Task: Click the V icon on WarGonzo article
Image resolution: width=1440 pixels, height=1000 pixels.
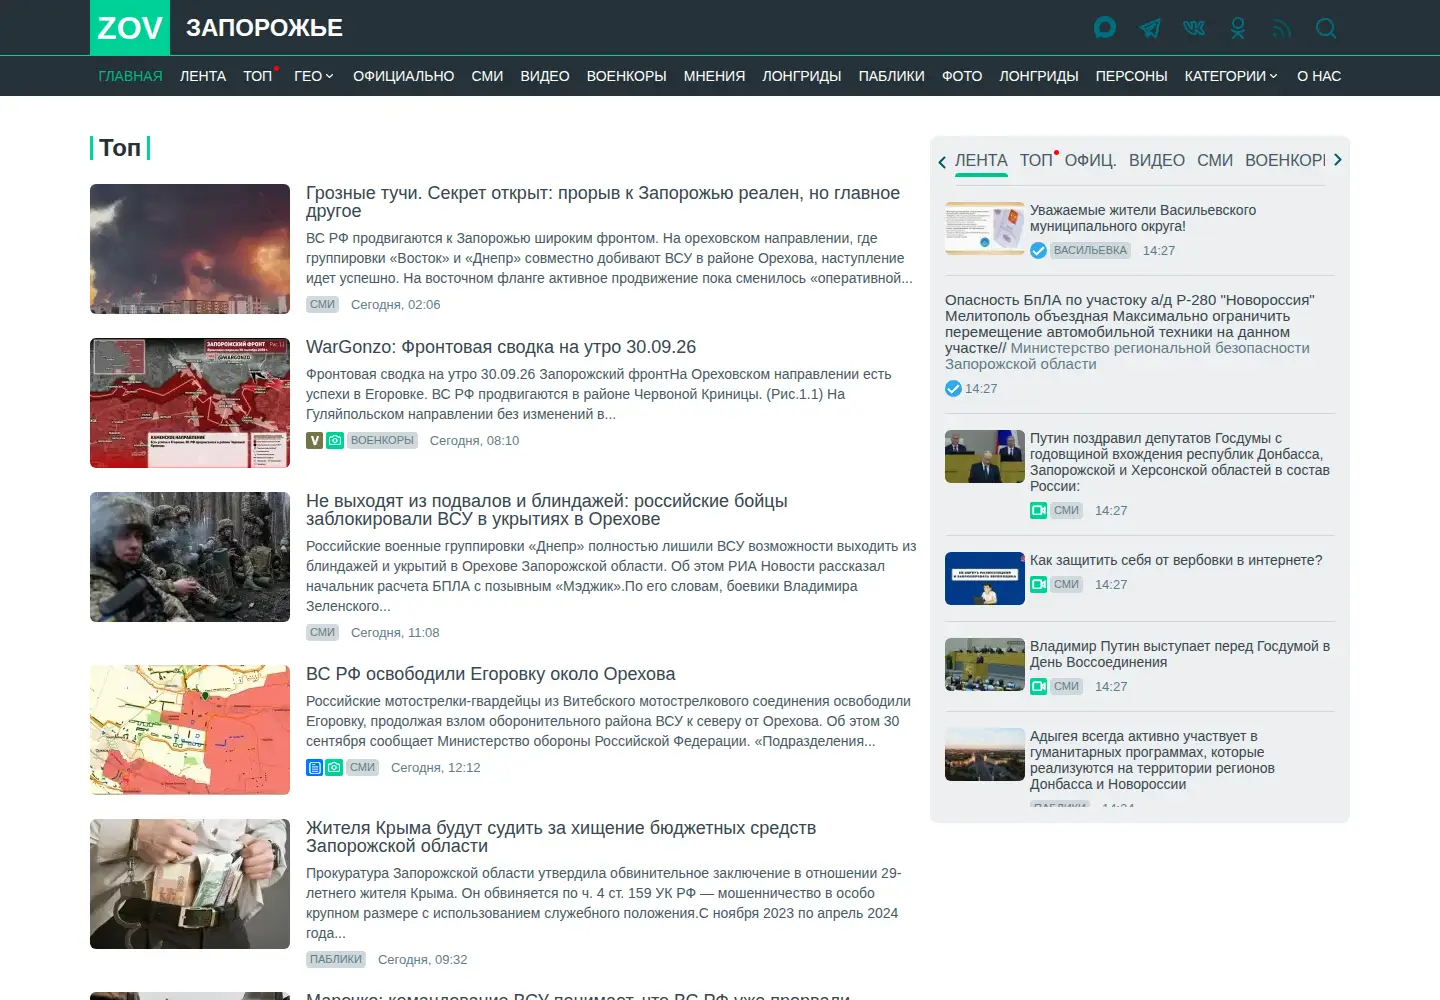Action: [314, 440]
